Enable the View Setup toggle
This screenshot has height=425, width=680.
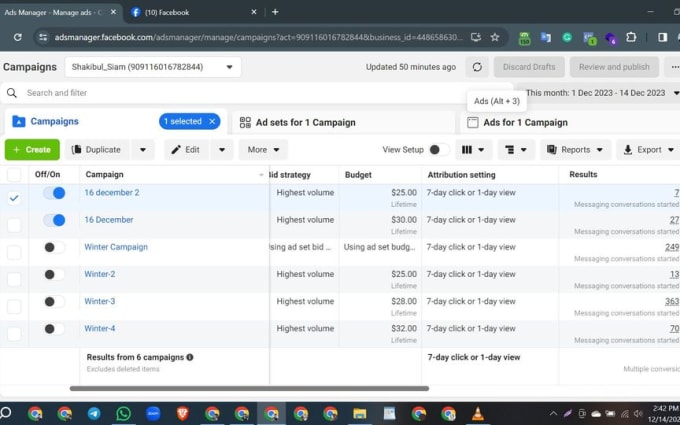(x=439, y=150)
